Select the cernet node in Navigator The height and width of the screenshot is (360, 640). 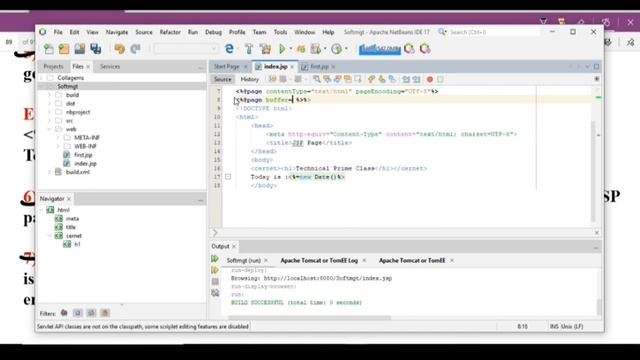pyautogui.click(x=74, y=236)
